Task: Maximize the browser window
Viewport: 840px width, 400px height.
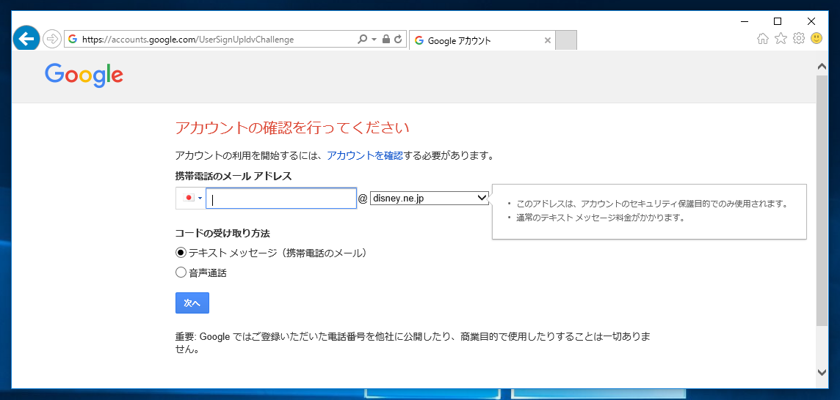Action: [x=778, y=21]
